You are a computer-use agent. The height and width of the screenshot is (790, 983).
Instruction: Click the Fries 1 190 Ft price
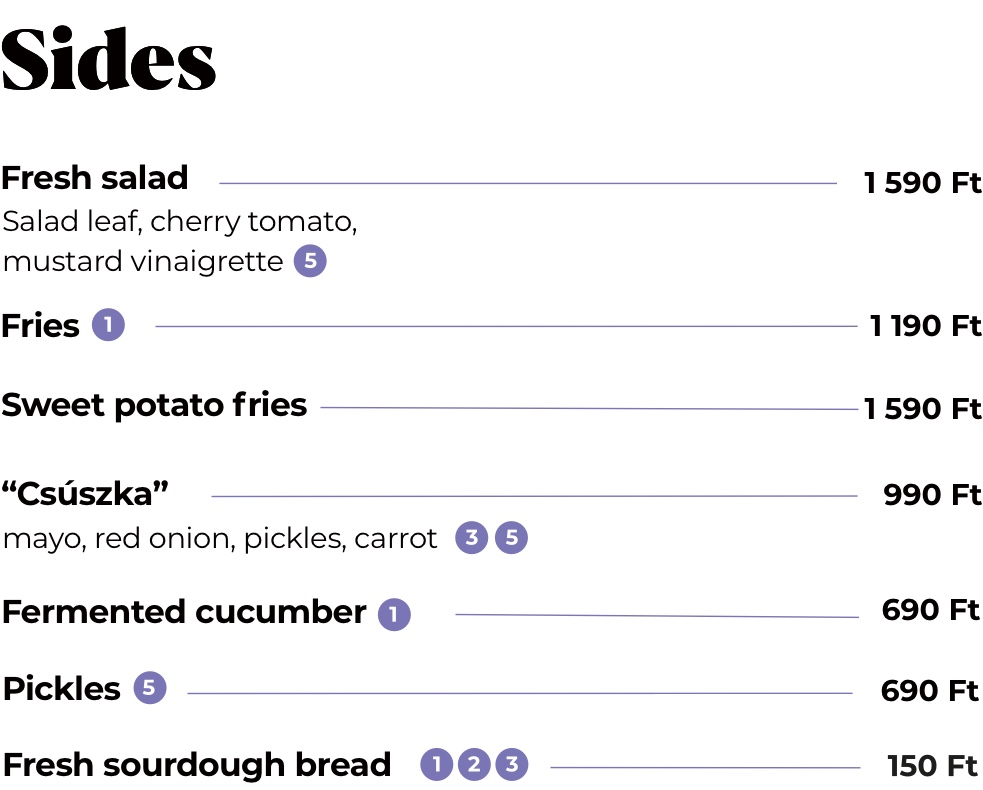coord(925,325)
